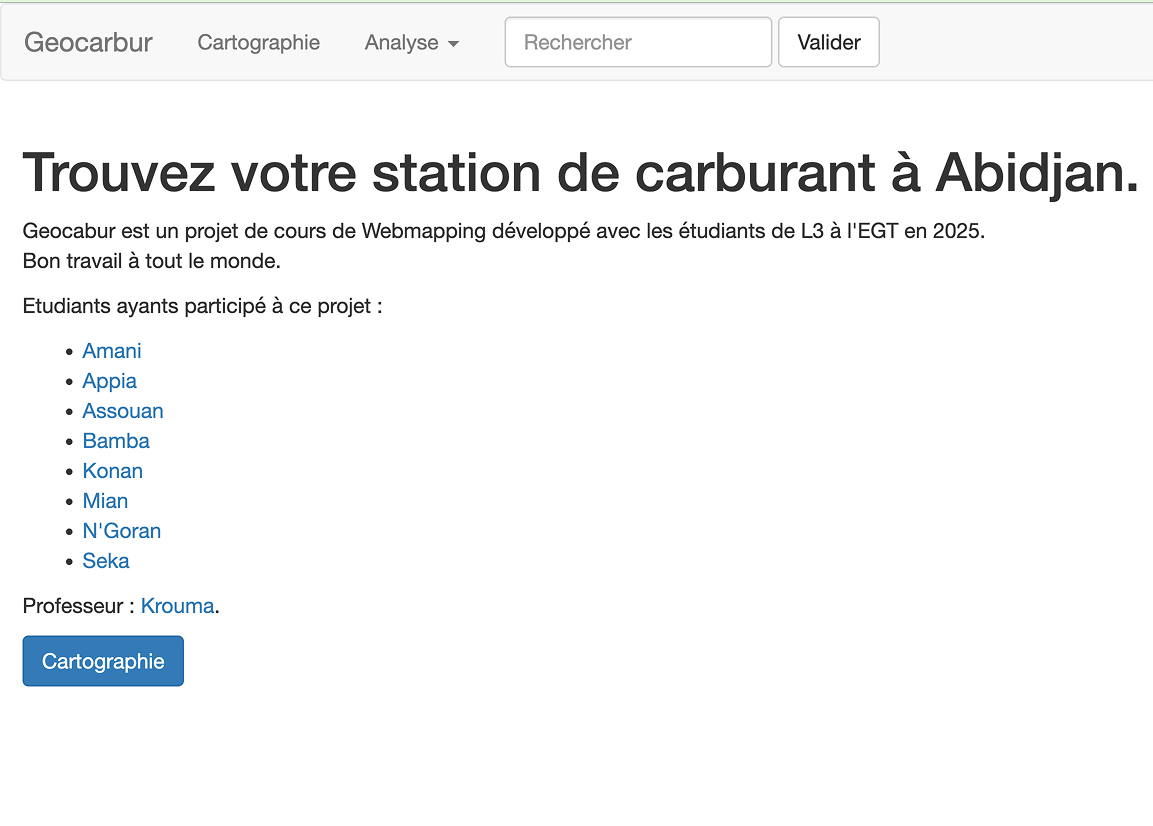Open the Cartographie navbar item
Viewport: 1153px width, 826px height.
tap(258, 42)
